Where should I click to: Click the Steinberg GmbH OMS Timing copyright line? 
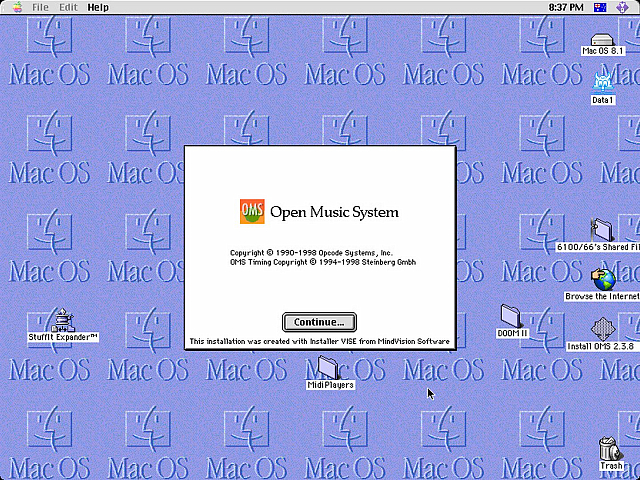pyautogui.click(x=323, y=262)
